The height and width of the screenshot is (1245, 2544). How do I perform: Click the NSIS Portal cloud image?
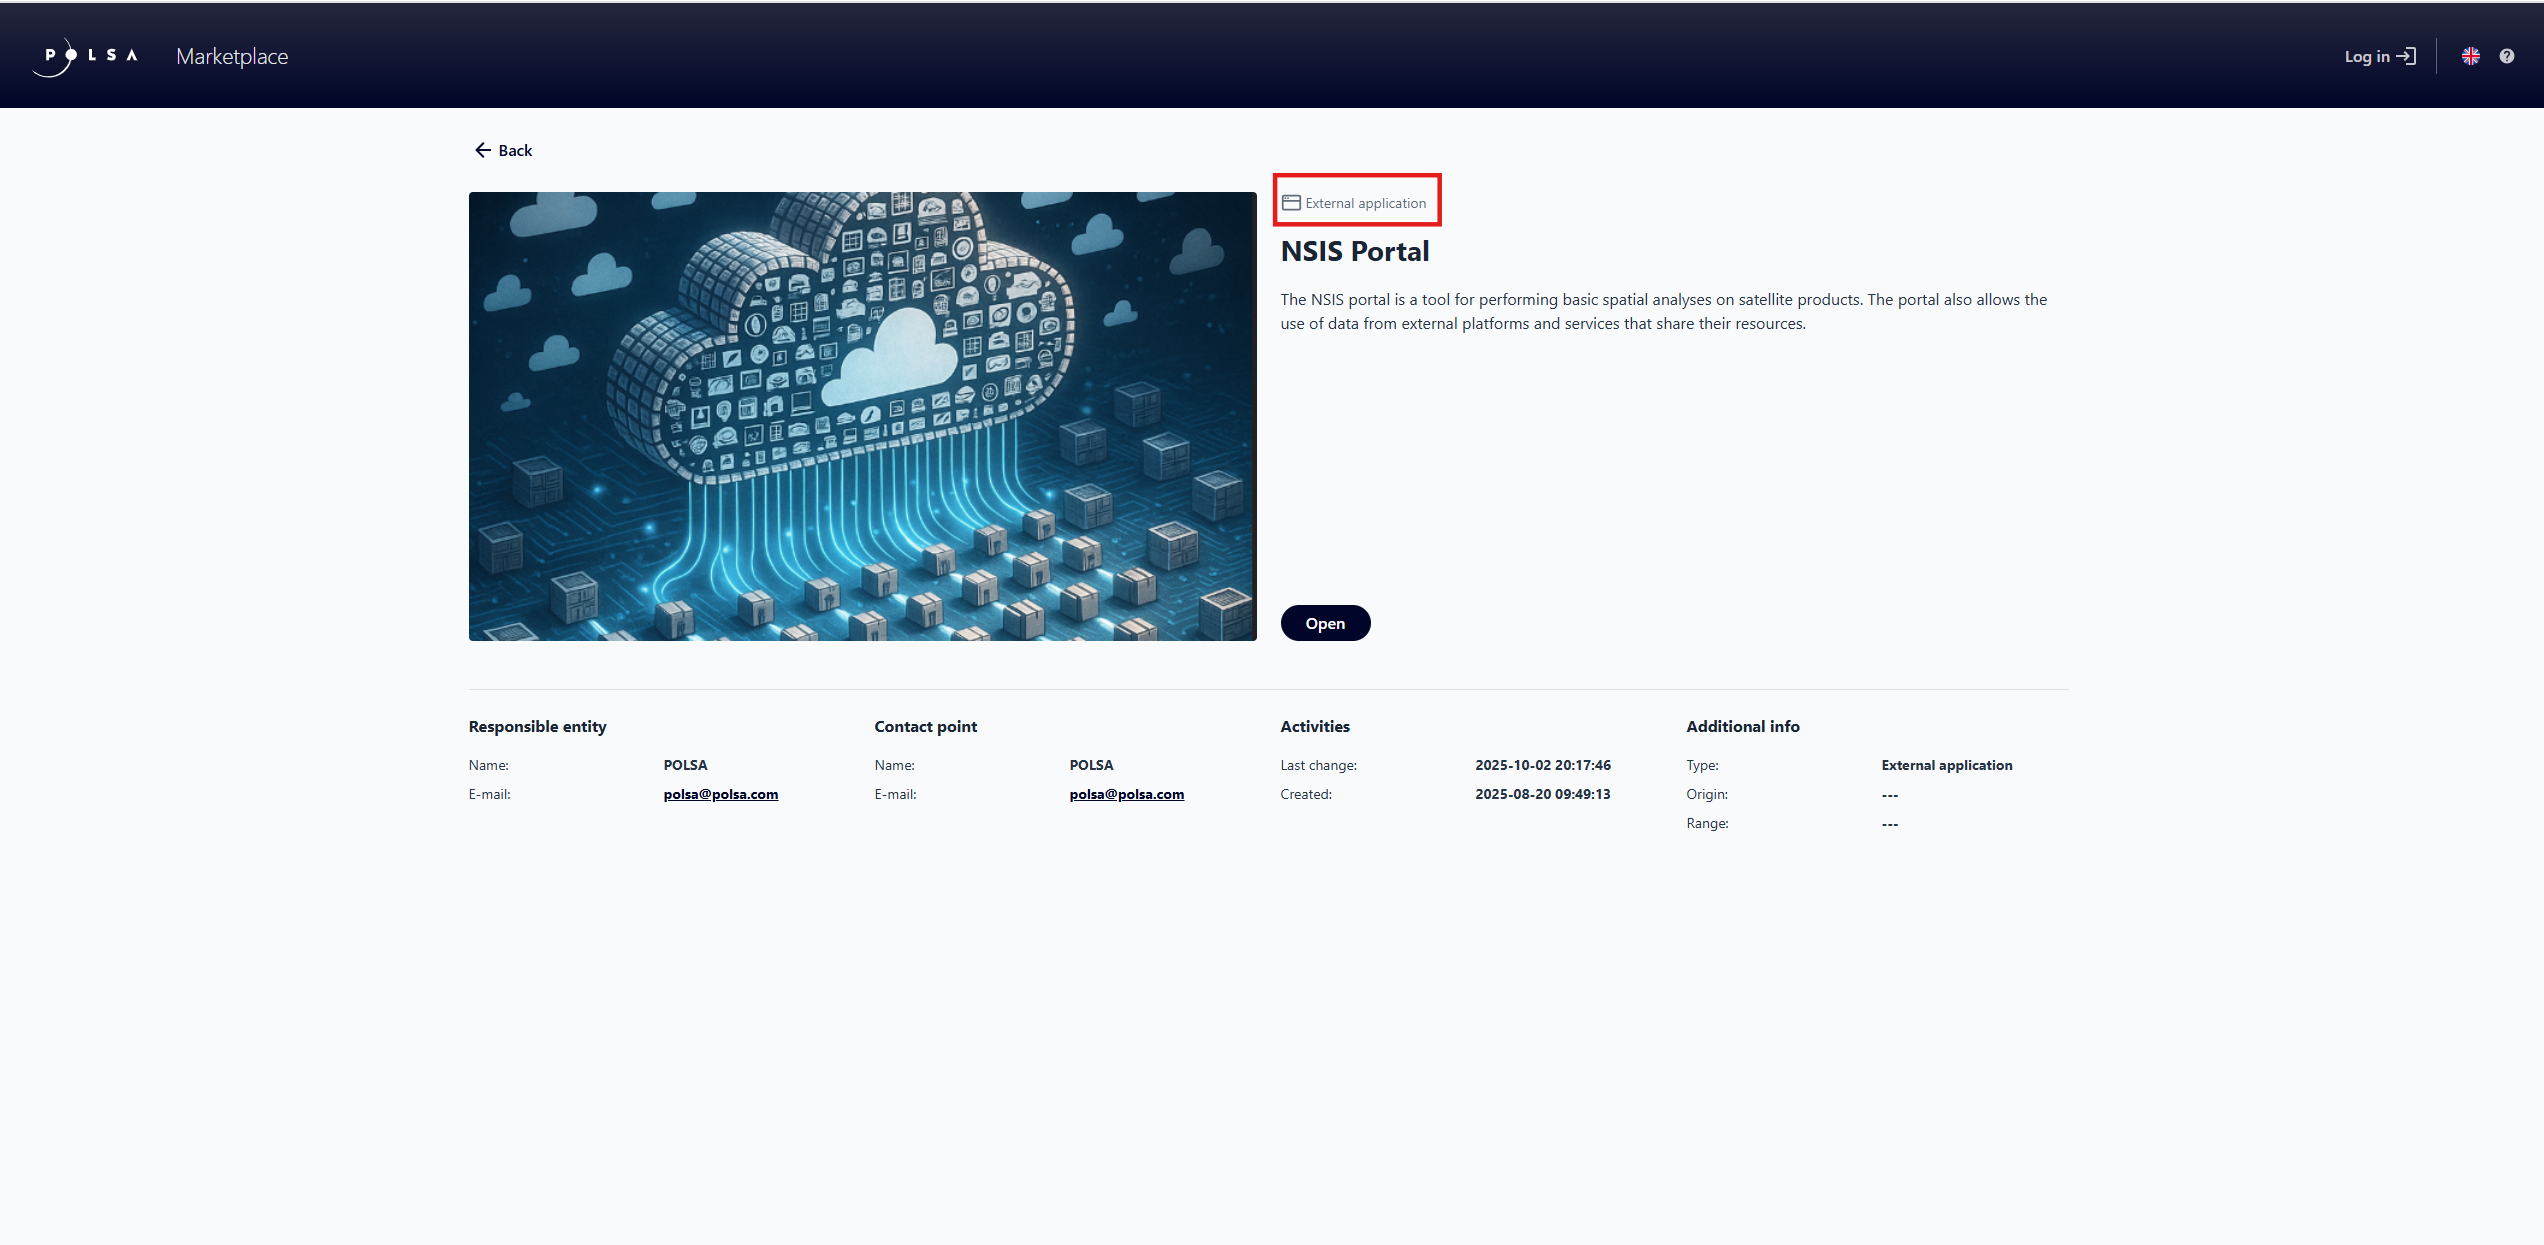862,416
